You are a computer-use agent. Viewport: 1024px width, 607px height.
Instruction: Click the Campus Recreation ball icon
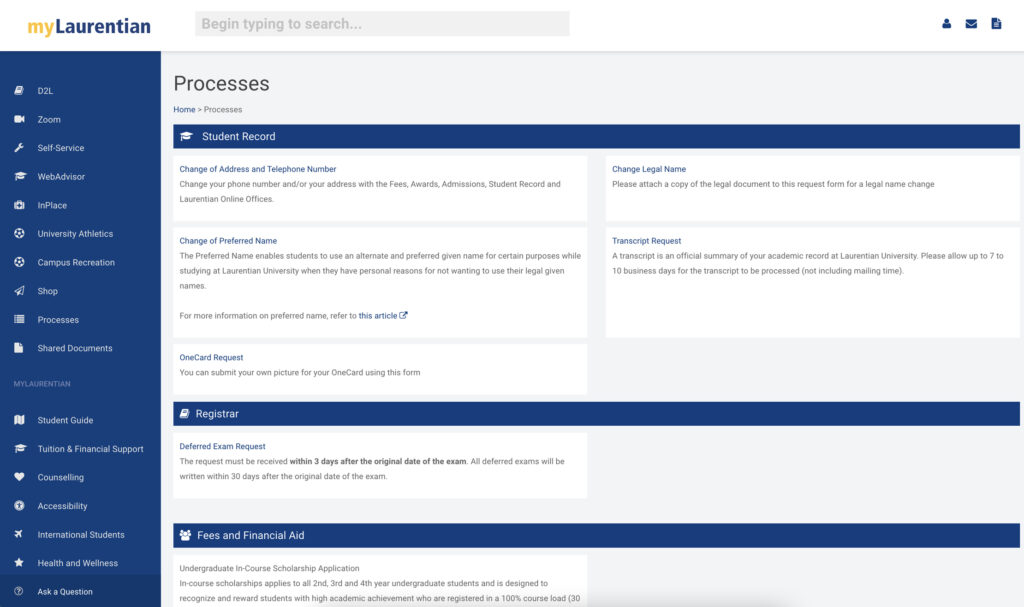click(x=19, y=262)
